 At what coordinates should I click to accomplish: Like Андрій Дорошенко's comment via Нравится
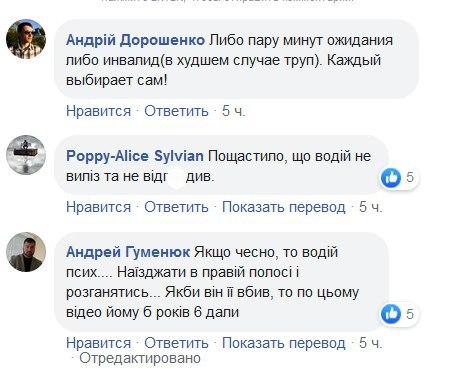98,111
